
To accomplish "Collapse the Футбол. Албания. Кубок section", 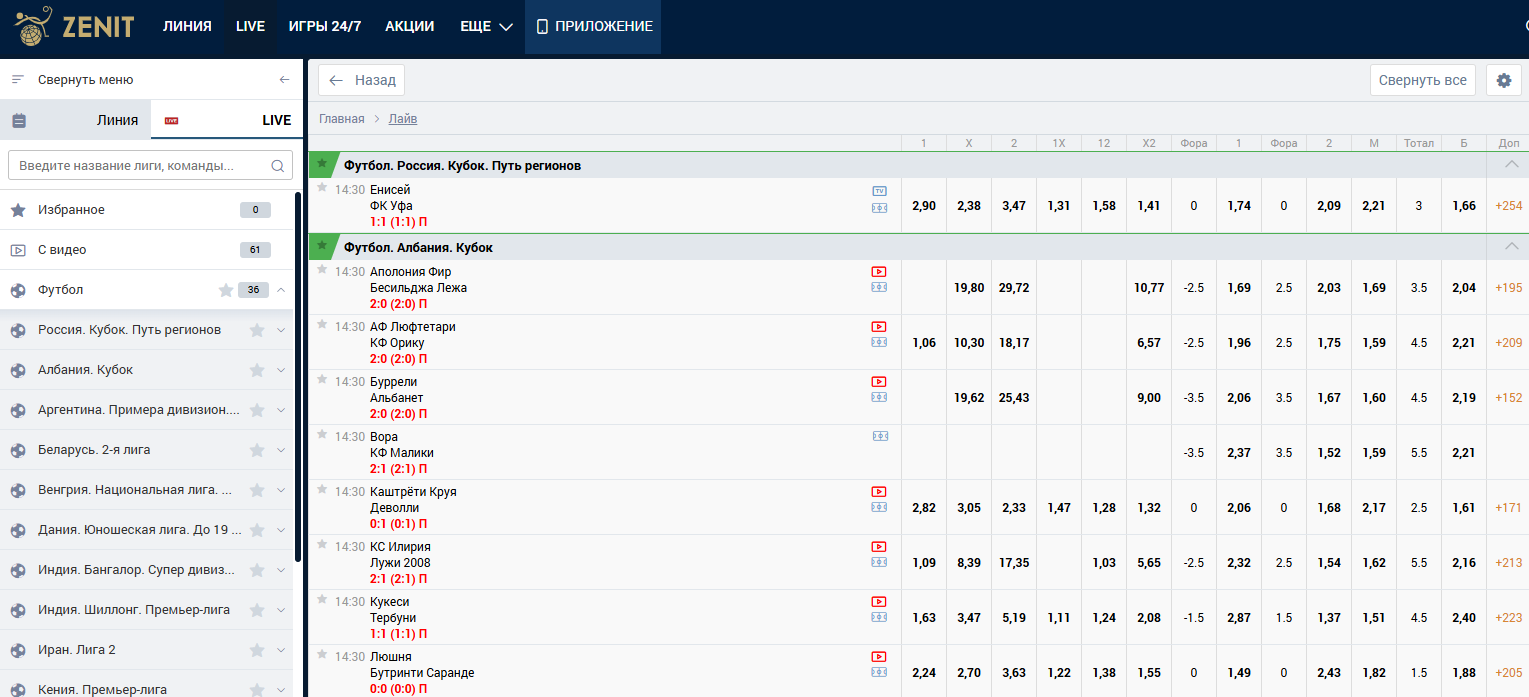I will tap(1511, 247).
